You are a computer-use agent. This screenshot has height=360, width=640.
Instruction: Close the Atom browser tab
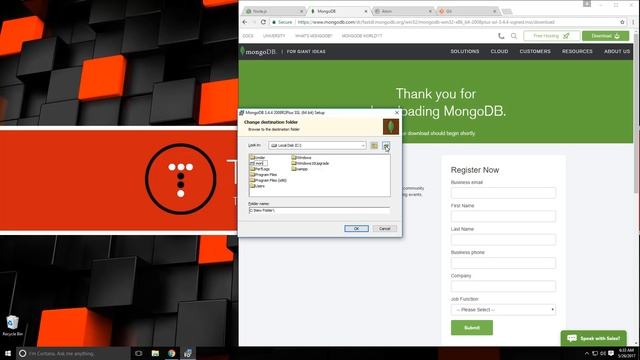(430, 11)
